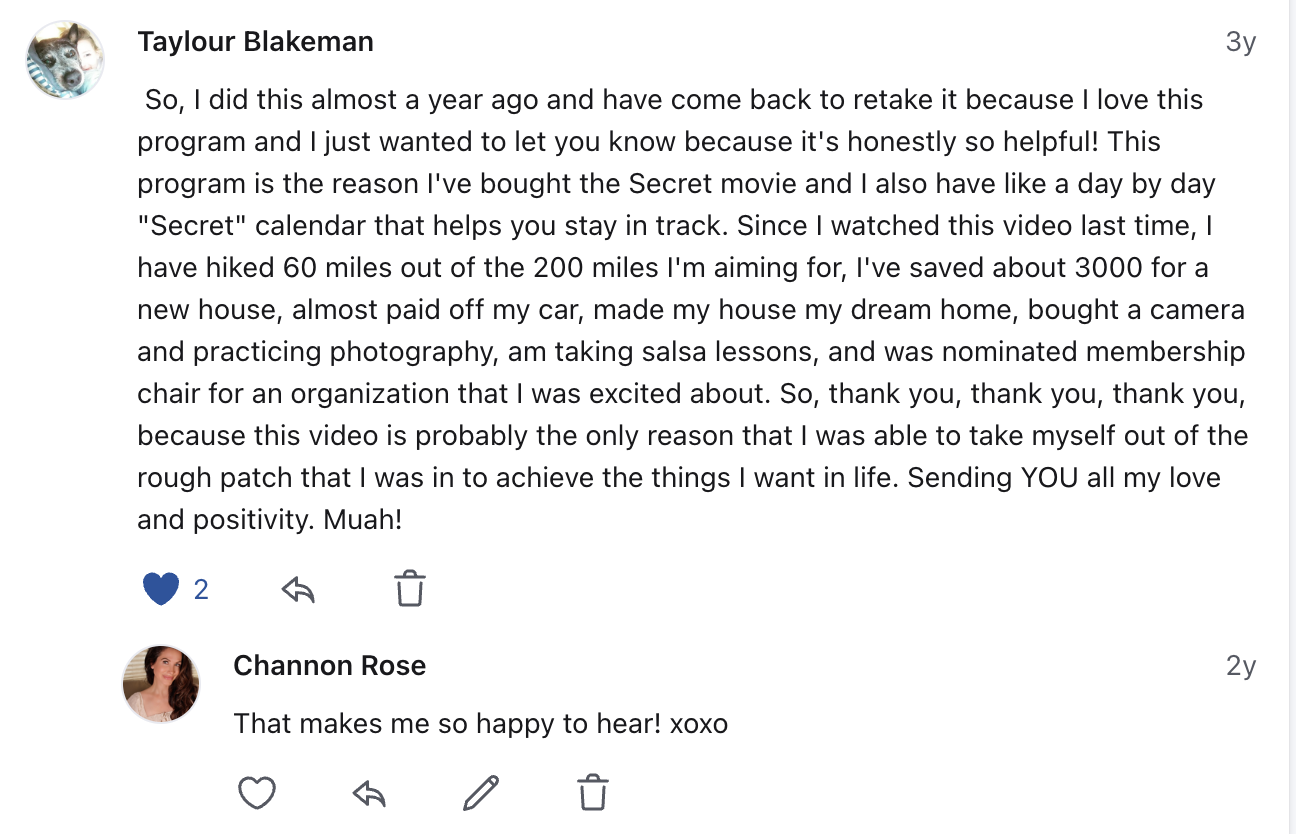Click the 3y timestamp on Taylour's comment

pos(1241,43)
